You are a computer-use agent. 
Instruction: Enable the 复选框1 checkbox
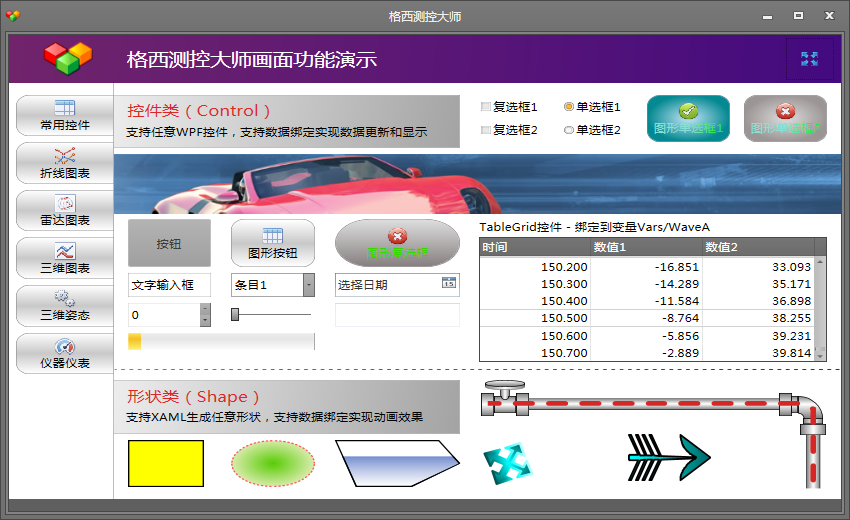point(486,107)
